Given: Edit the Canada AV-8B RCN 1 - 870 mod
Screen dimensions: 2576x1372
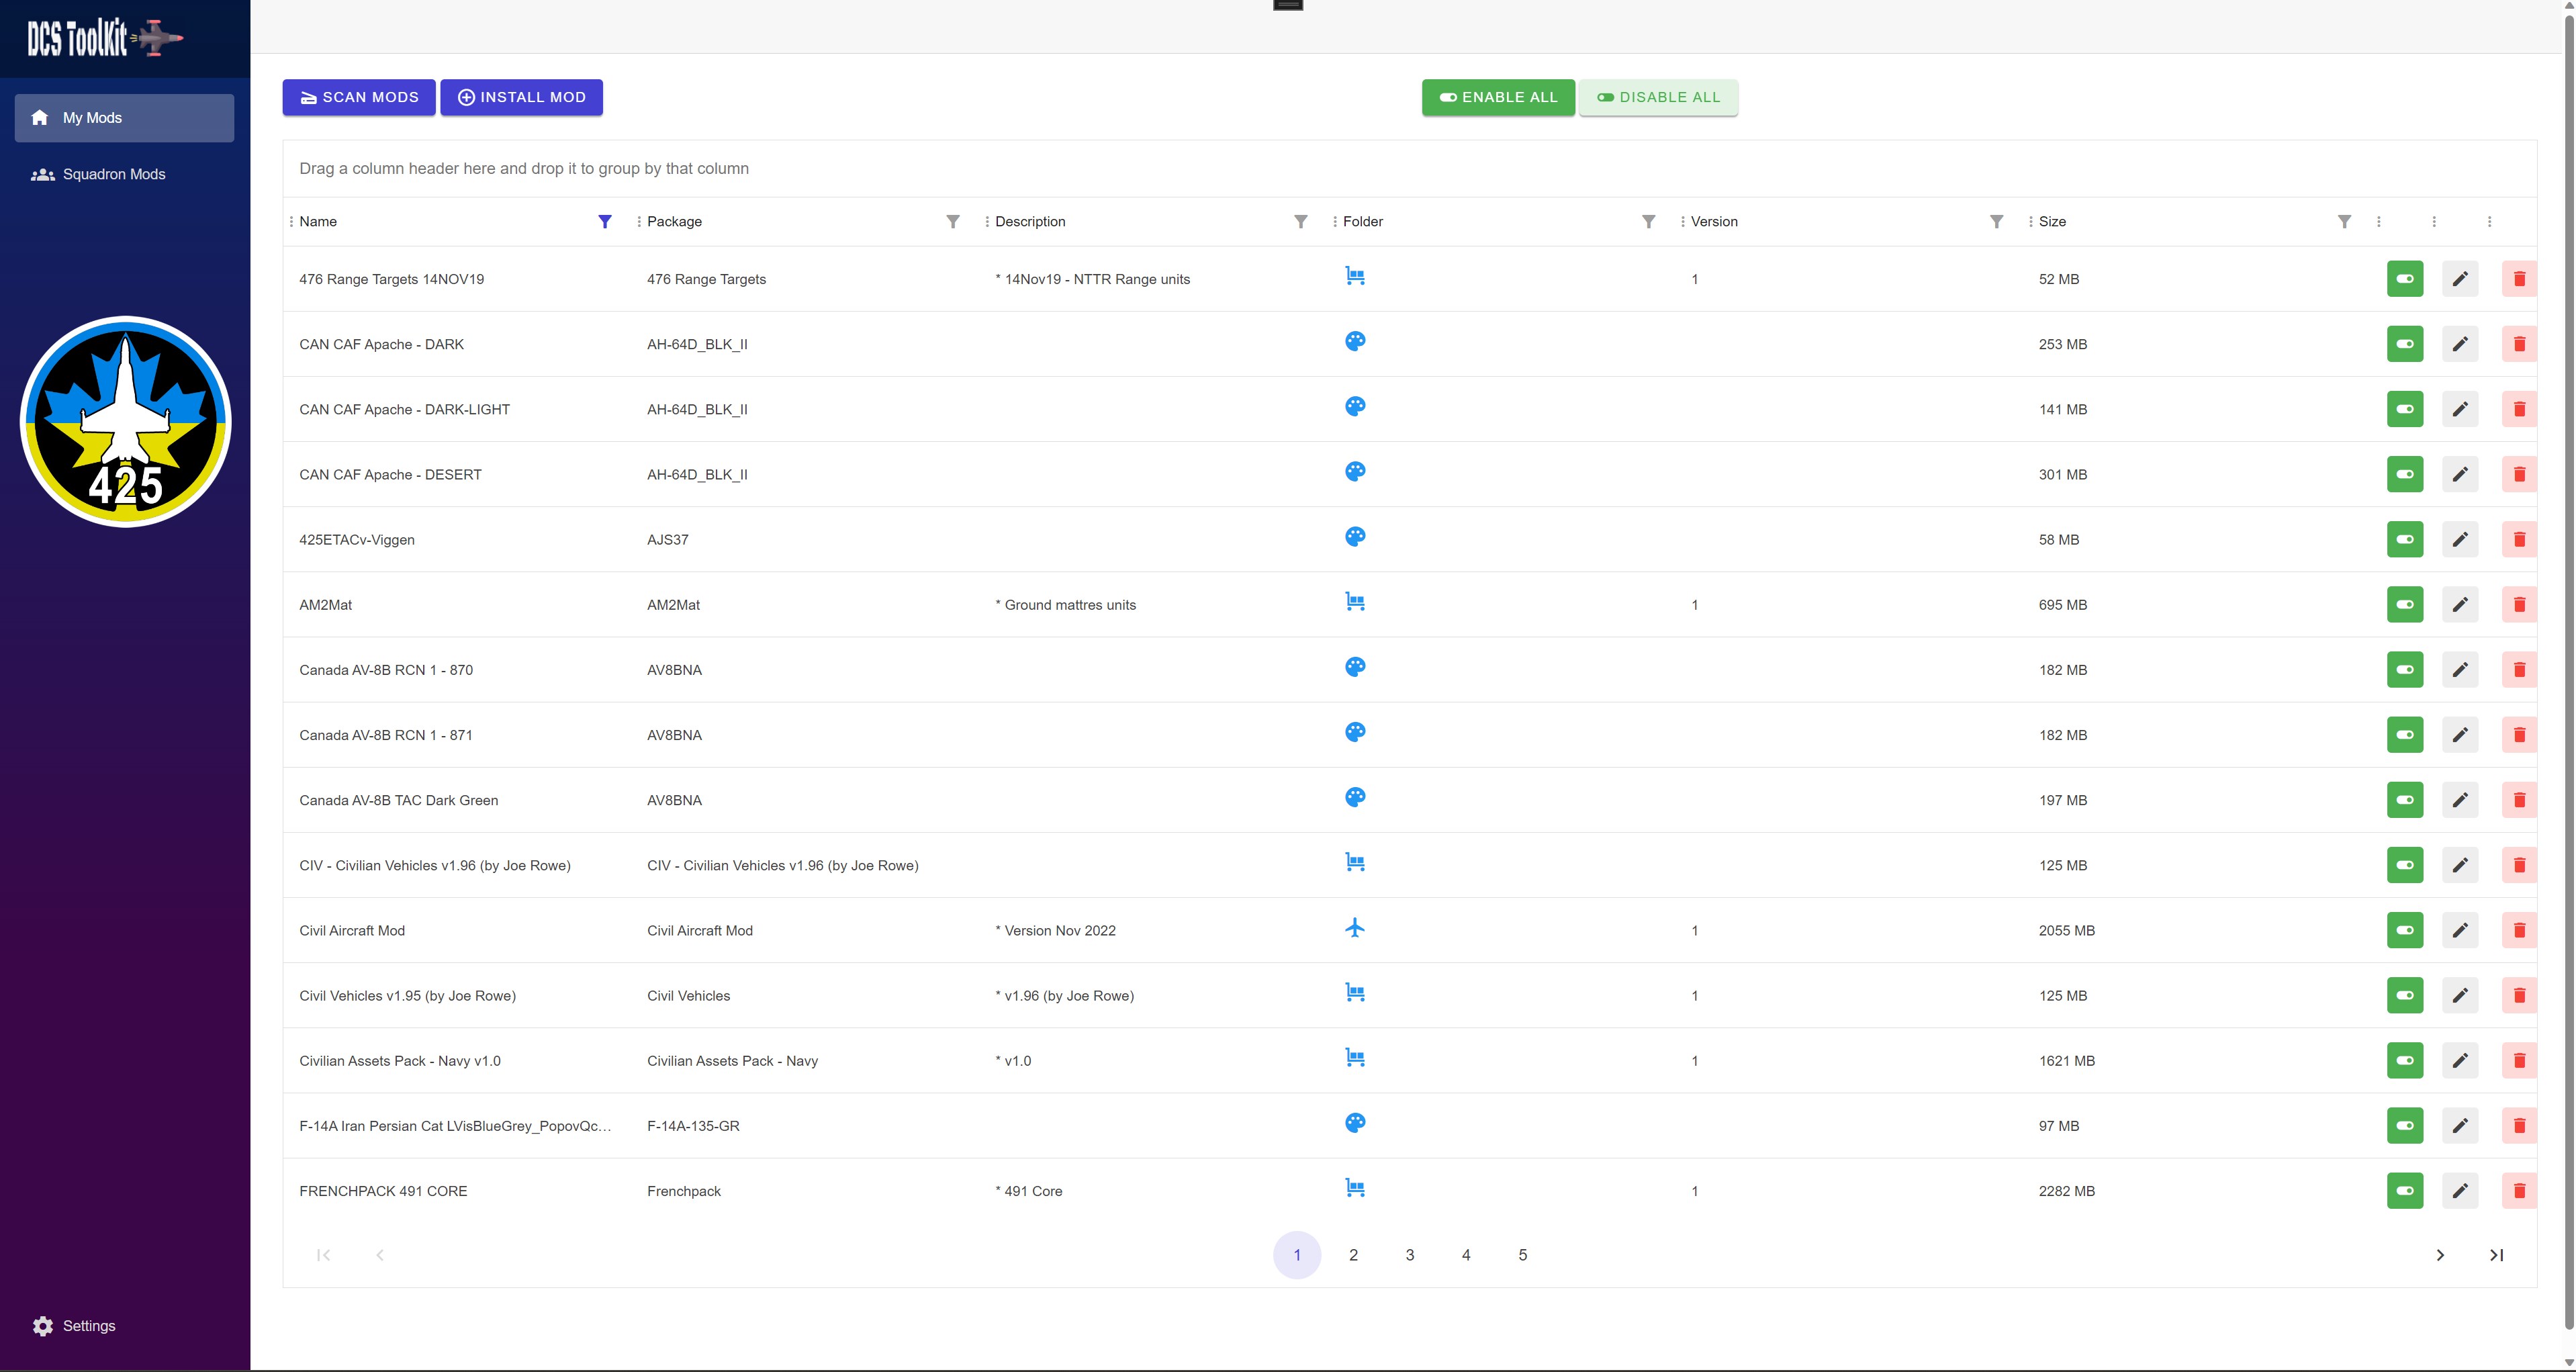Looking at the screenshot, I should point(2460,670).
